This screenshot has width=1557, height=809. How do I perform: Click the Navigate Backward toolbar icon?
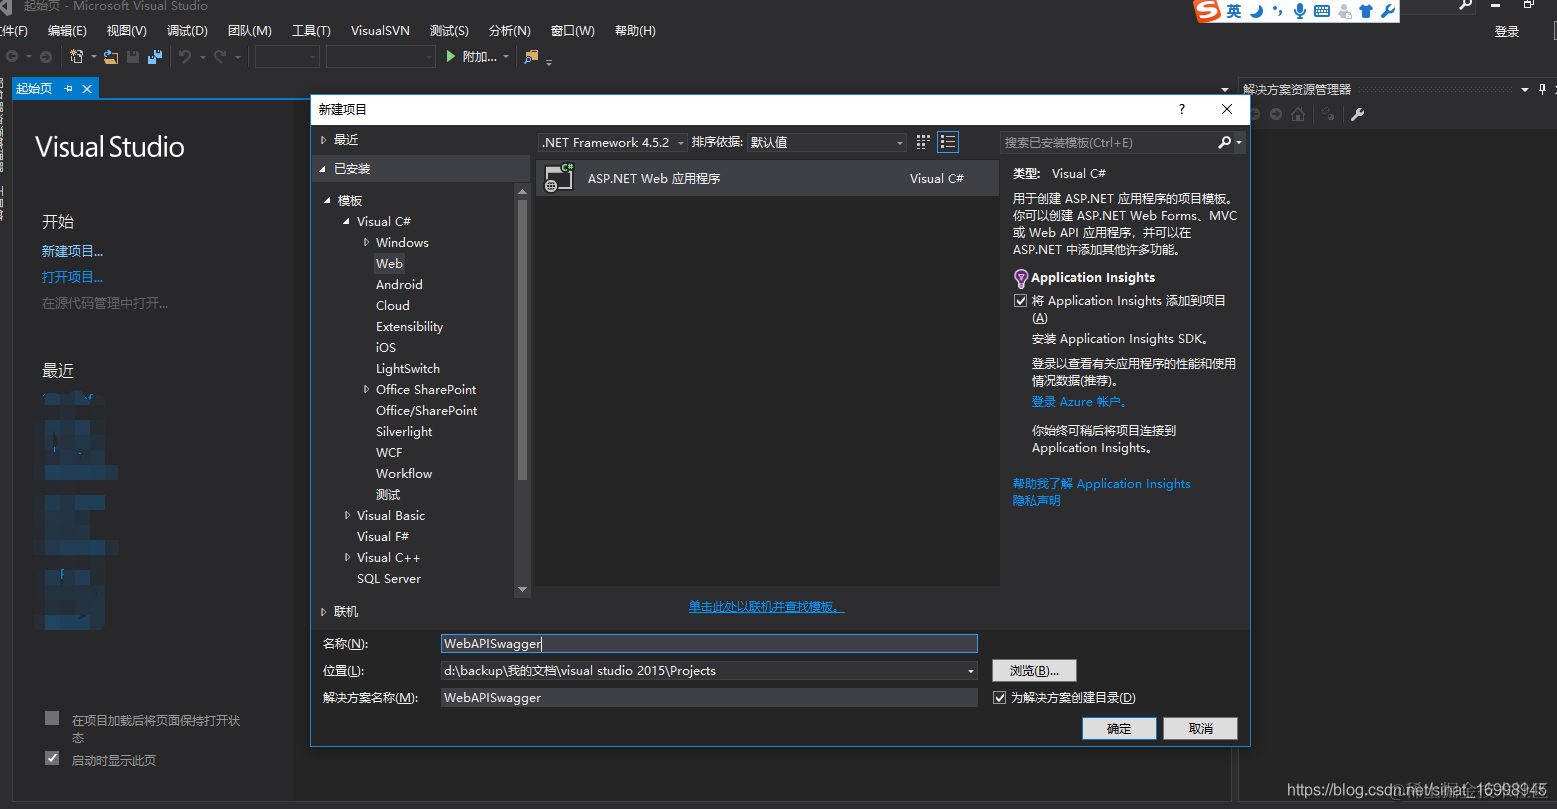(12, 57)
